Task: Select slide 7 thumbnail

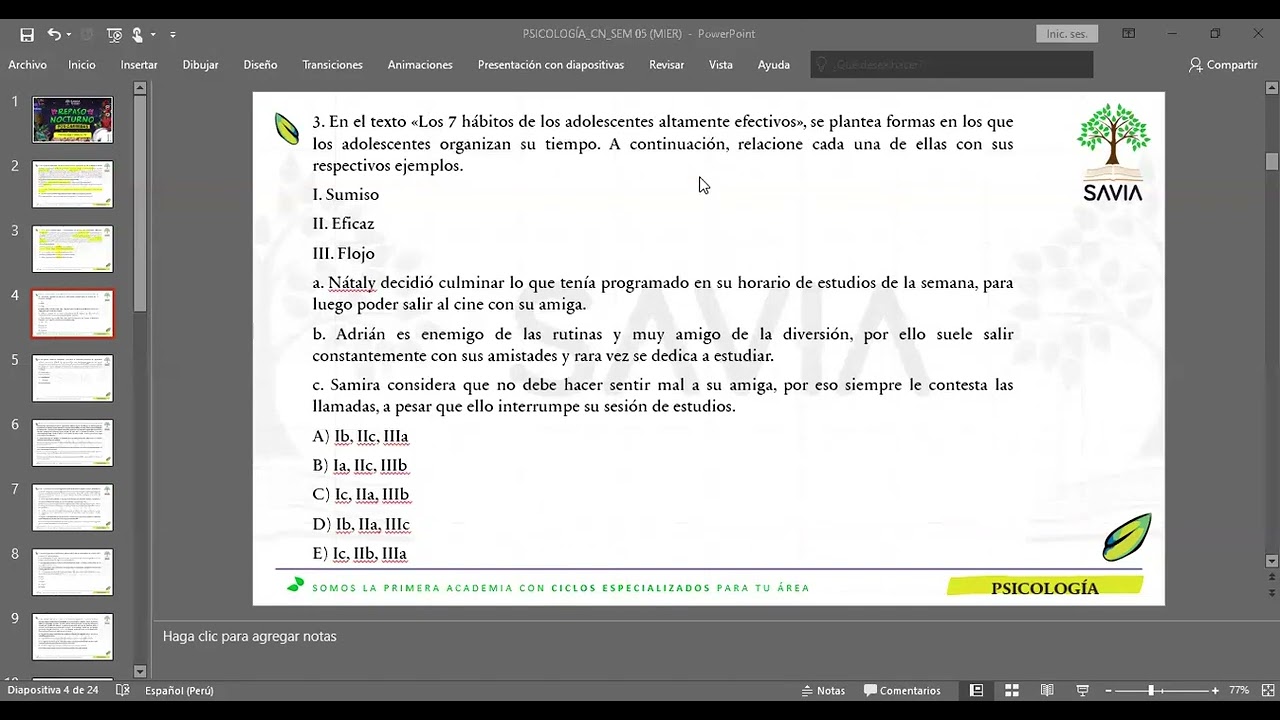Action: coord(73,508)
